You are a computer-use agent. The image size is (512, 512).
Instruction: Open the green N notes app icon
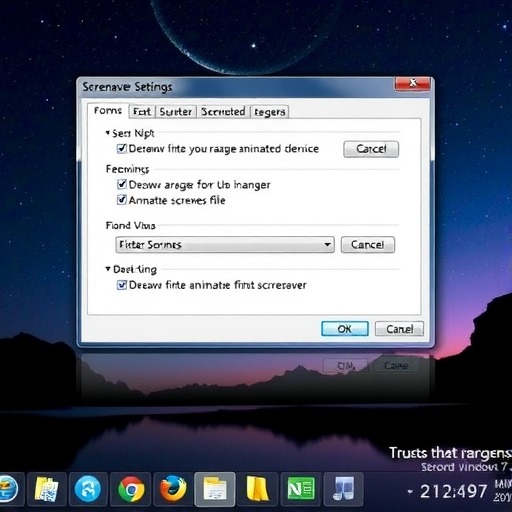click(301, 489)
